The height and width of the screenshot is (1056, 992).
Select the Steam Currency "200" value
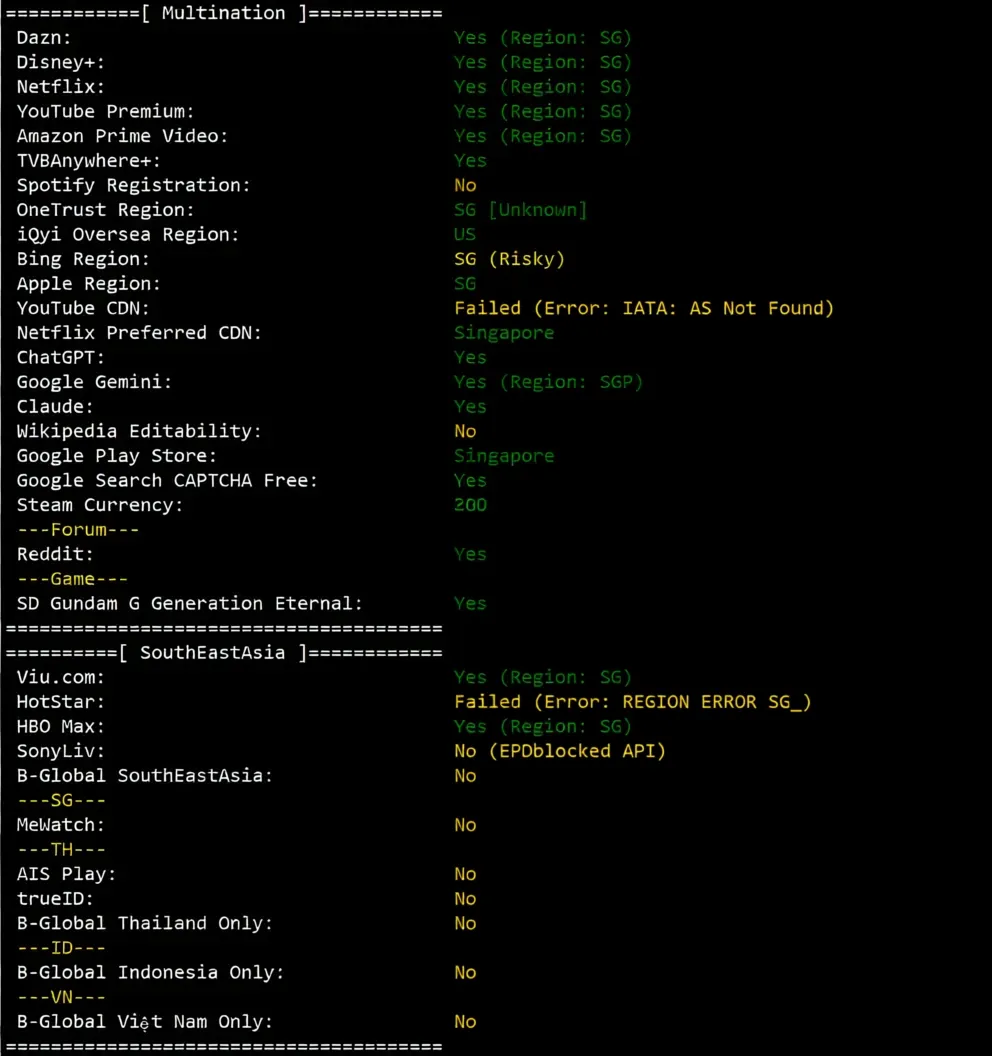[471, 505]
